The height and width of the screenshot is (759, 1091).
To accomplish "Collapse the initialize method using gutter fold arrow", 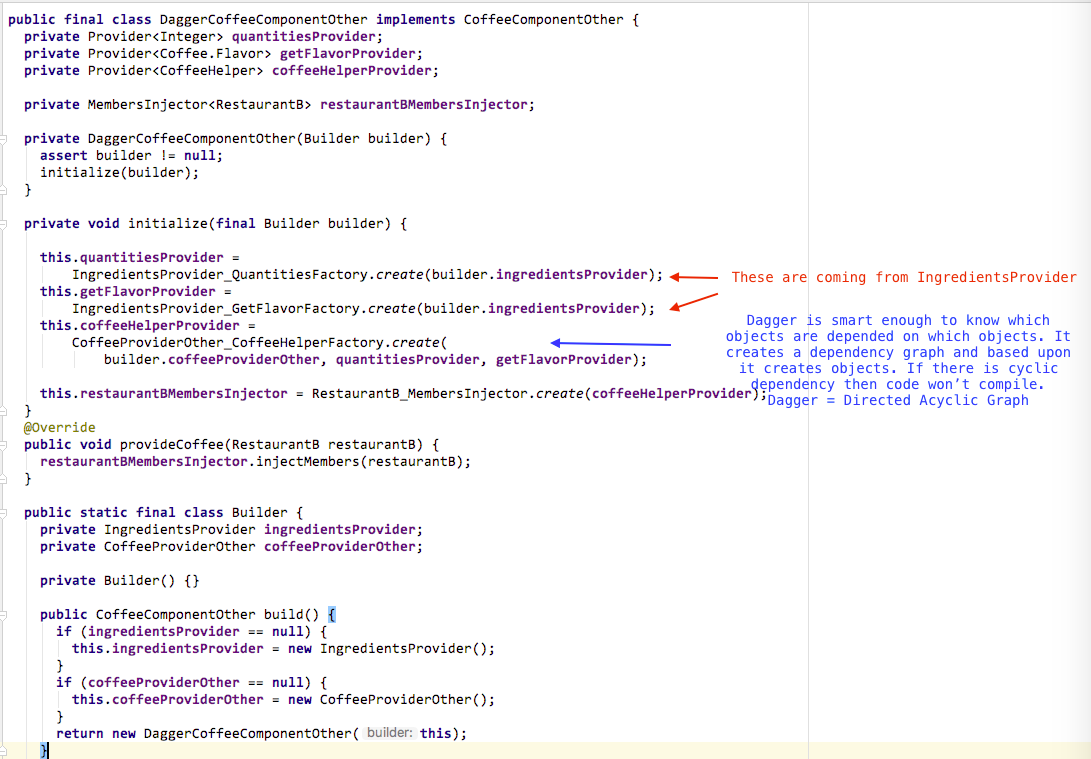I will point(5,223).
